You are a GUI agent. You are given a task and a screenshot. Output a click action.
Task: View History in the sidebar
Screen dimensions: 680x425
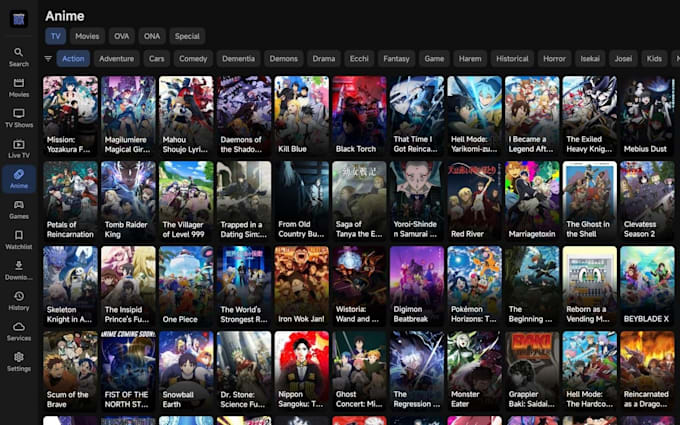pyautogui.click(x=19, y=301)
